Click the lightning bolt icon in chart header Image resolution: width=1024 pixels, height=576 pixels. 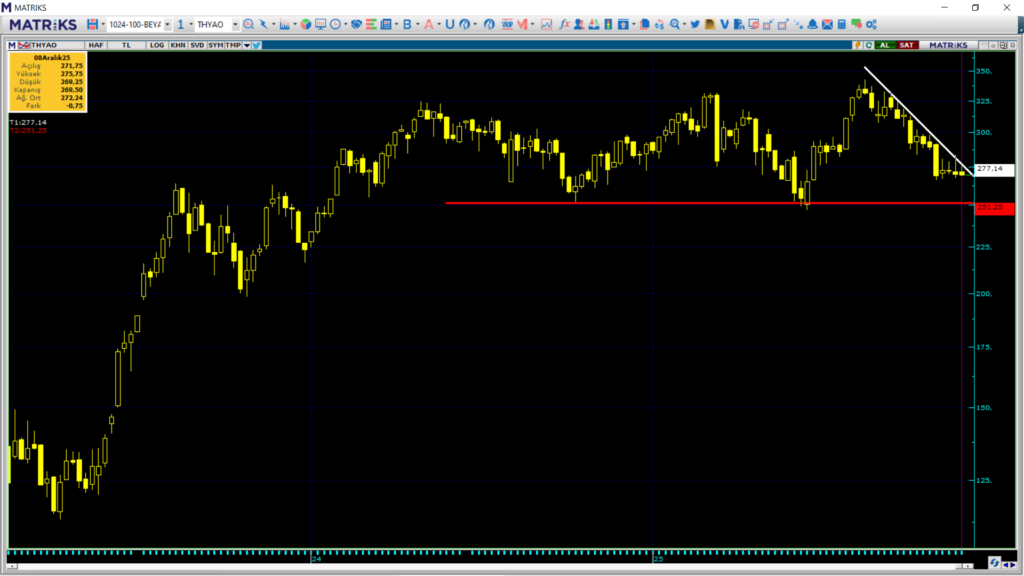coord(857,45)
